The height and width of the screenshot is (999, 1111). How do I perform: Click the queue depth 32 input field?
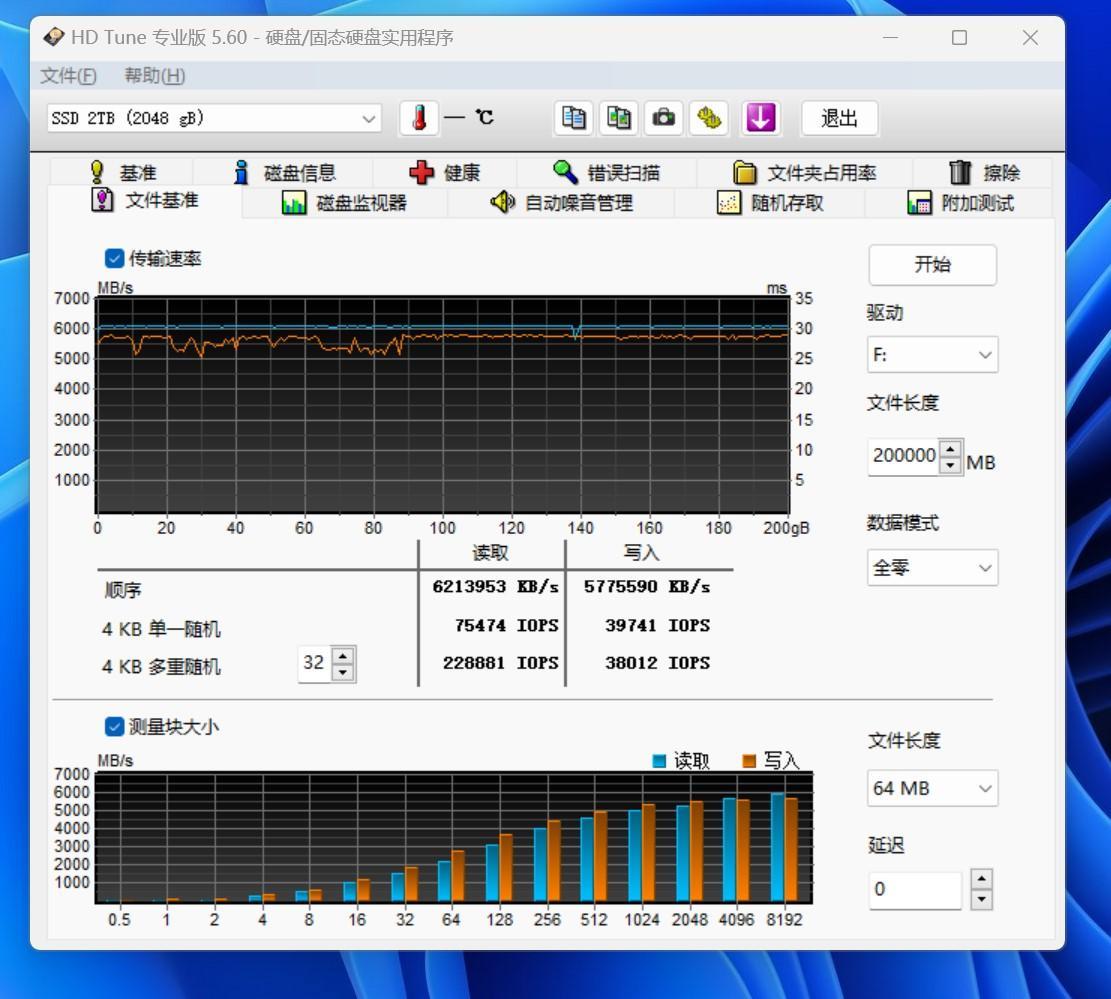pyautogui.click(x=315, y=664)
